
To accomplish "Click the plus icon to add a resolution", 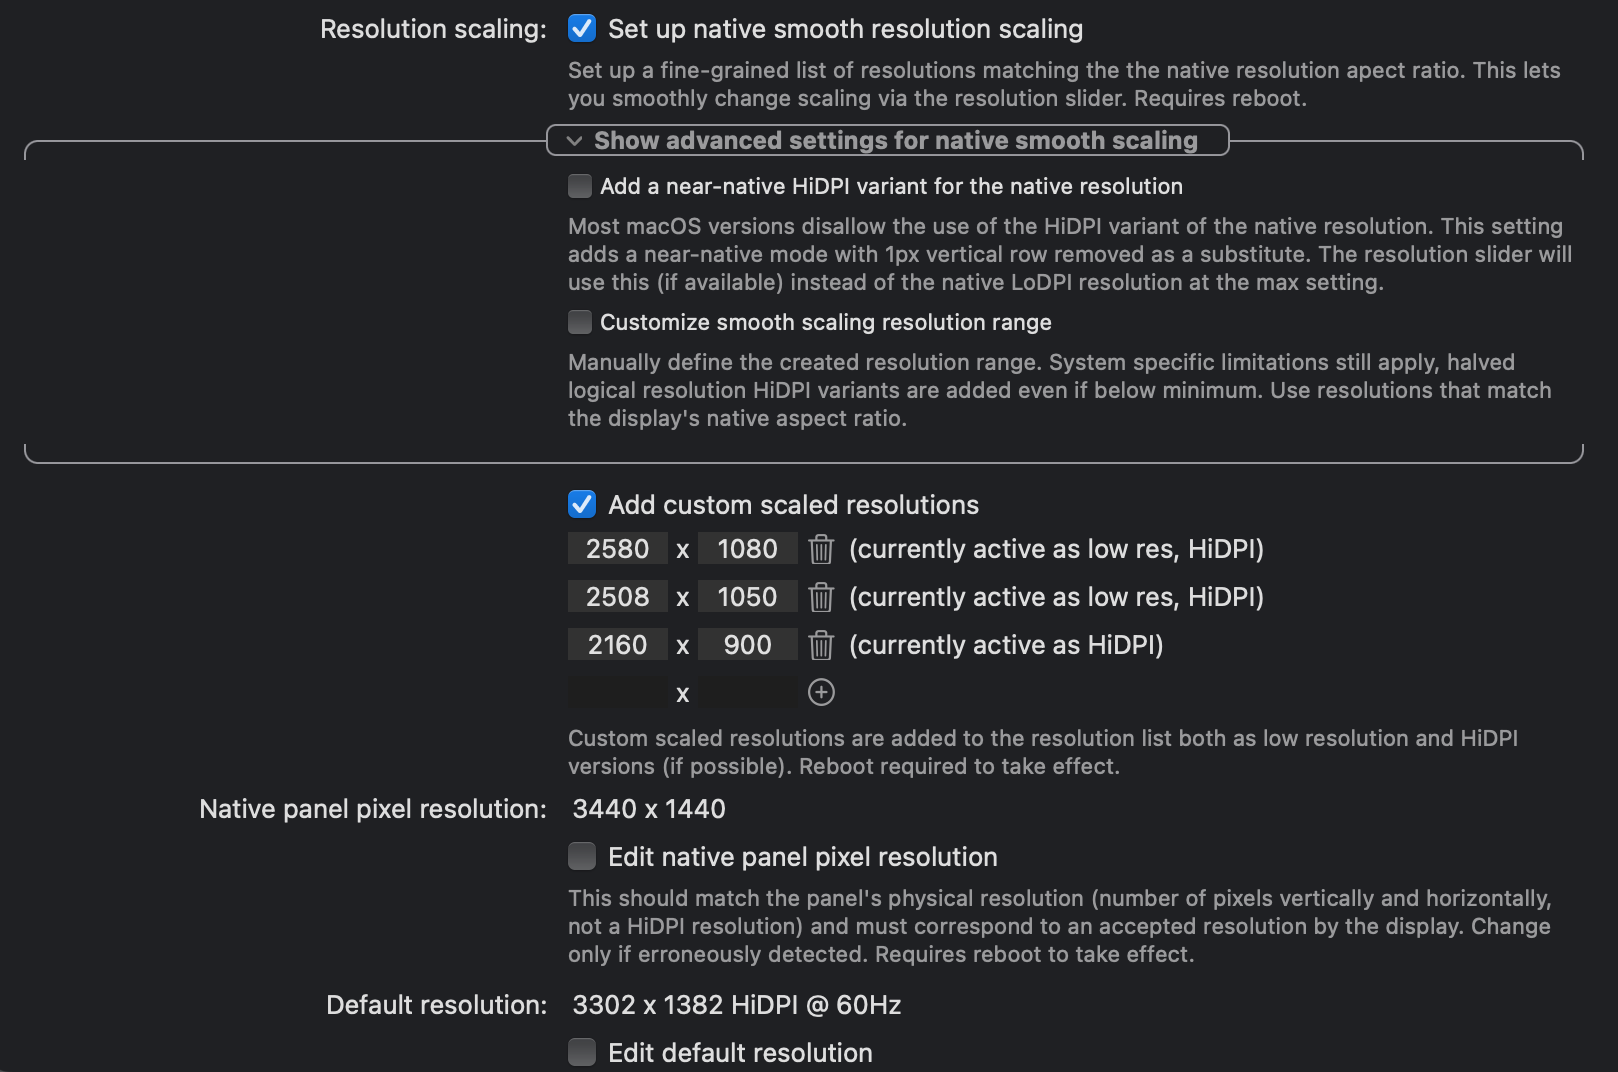I will tap(820, 692).
